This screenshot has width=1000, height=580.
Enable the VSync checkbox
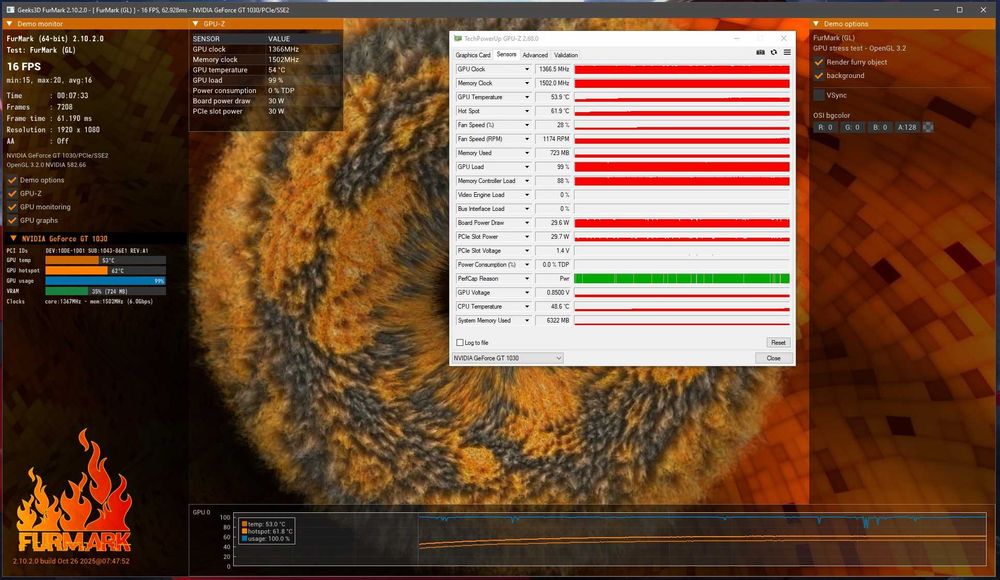[819, 95]
